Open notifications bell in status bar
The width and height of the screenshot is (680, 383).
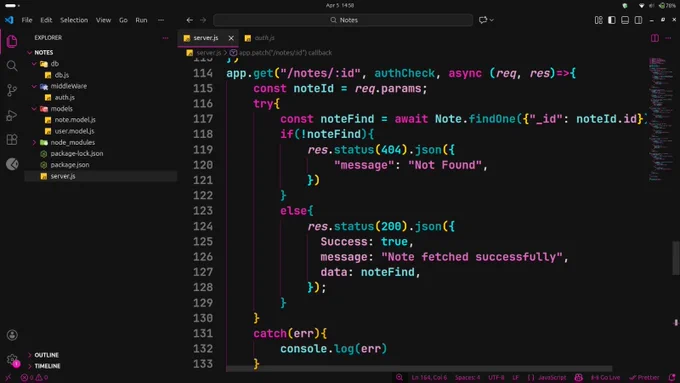coord(672,378)
